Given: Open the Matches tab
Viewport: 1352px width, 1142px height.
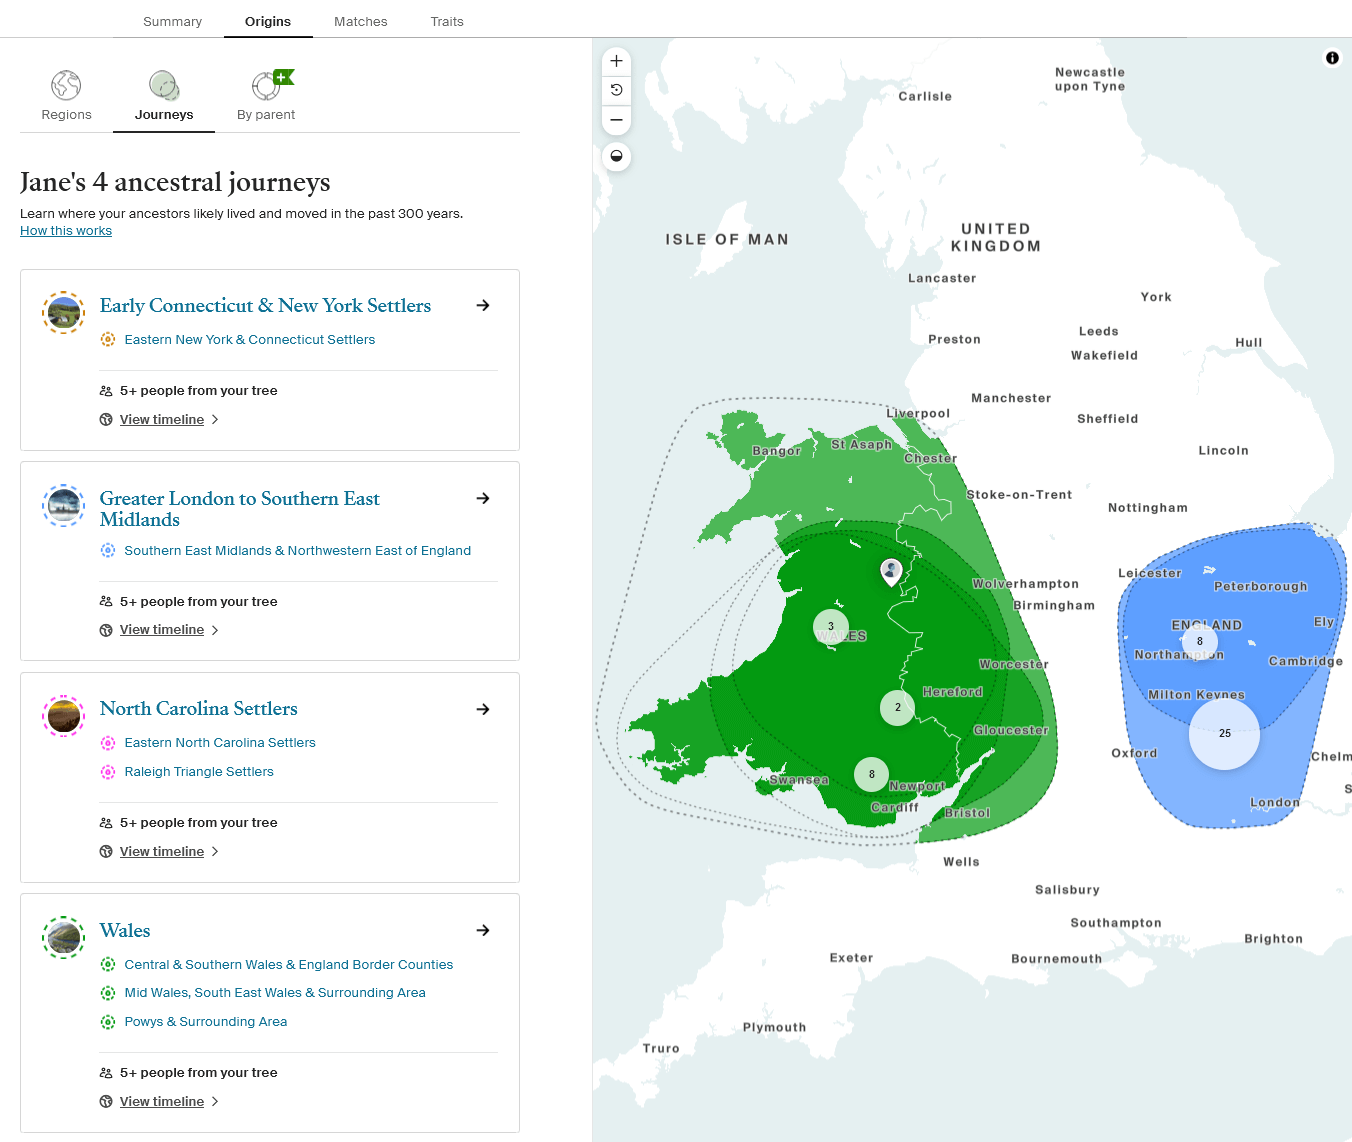Looking at the screenshot, I should click(x=360, y=21).
